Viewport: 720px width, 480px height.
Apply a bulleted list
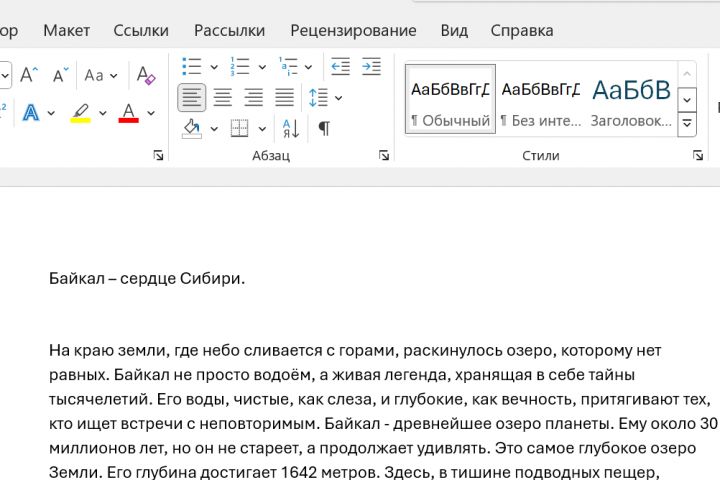(x=192, y=67)
